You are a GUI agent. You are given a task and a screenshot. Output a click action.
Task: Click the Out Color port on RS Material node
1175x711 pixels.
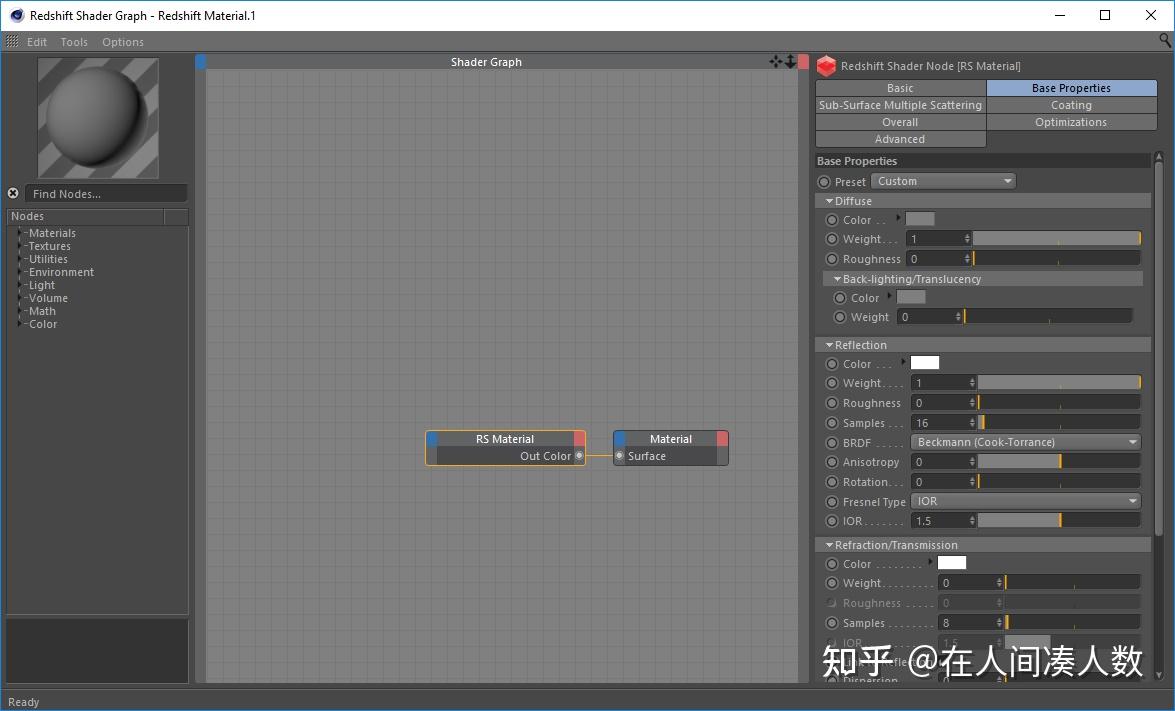point(580,455)
